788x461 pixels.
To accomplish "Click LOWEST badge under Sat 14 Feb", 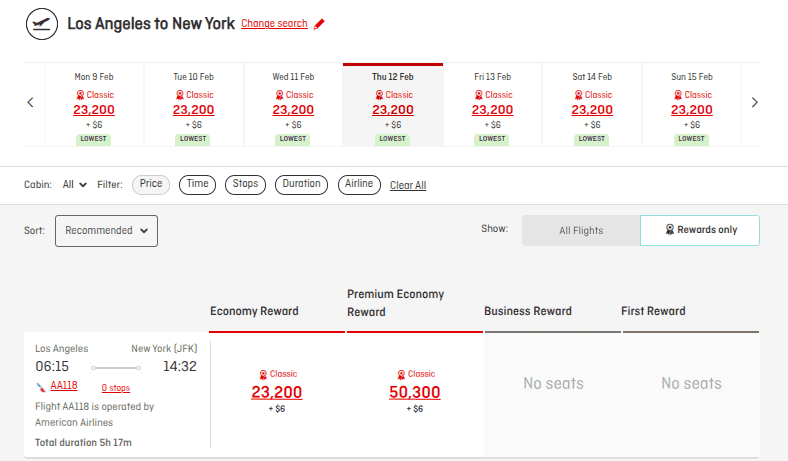I will pyautogui.click(x=592, y=139).
